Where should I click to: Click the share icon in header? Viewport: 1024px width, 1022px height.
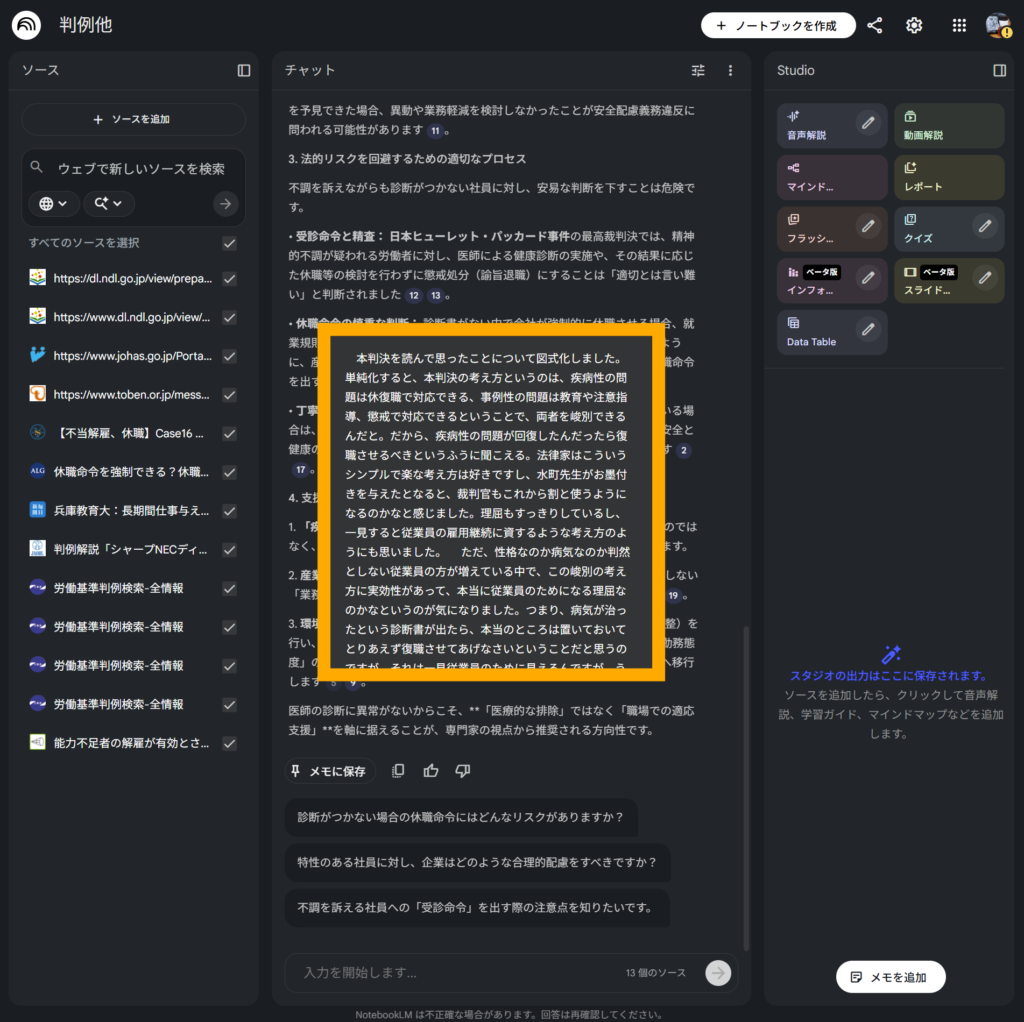[875, 26]
